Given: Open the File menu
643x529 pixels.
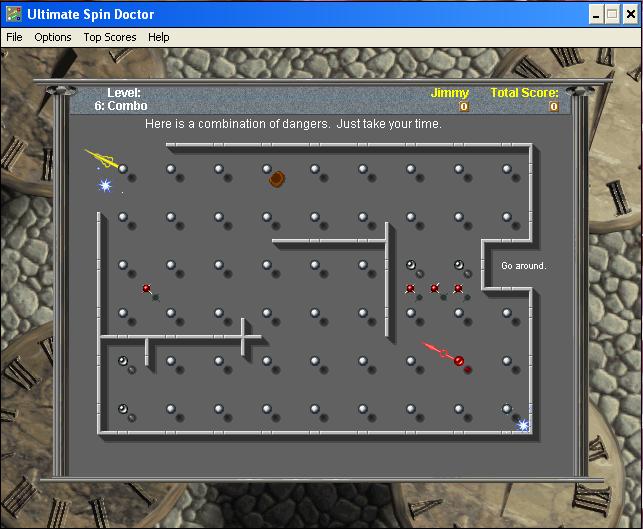Looking at the screenshot, I should tap(14, 37).
